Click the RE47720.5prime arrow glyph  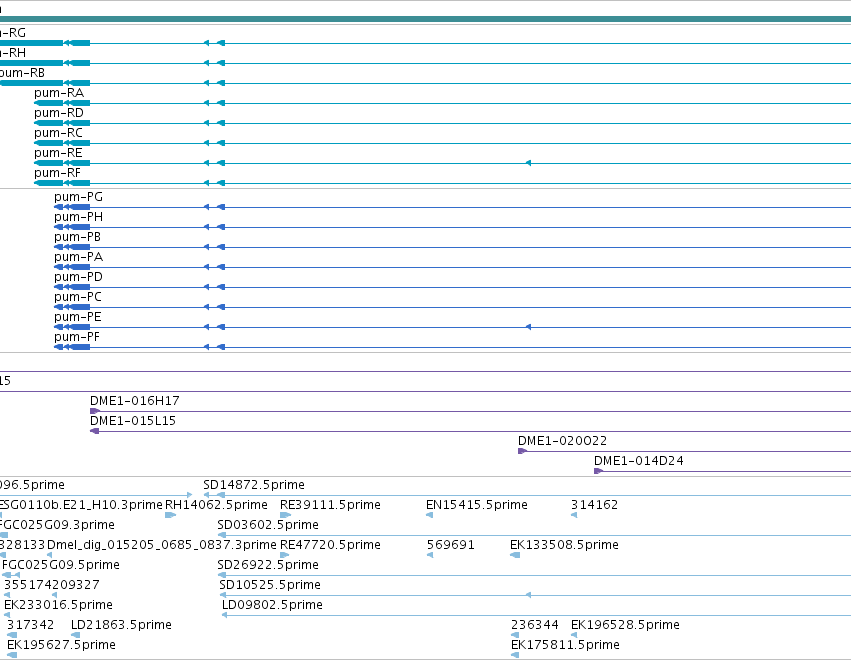(284, 555)
